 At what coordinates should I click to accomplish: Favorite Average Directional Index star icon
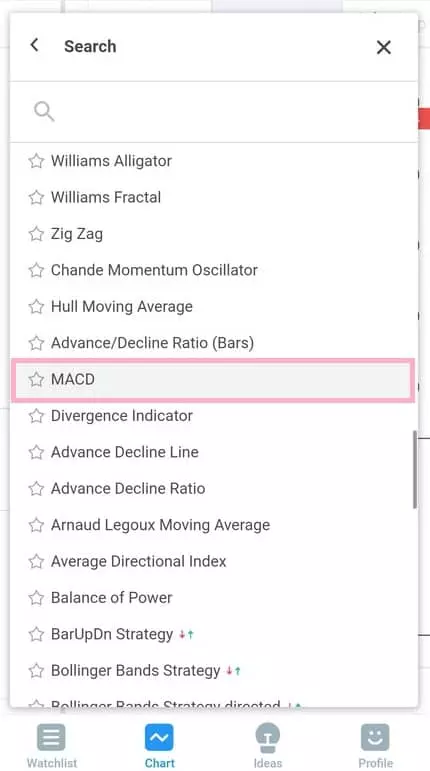pos(36,561)
